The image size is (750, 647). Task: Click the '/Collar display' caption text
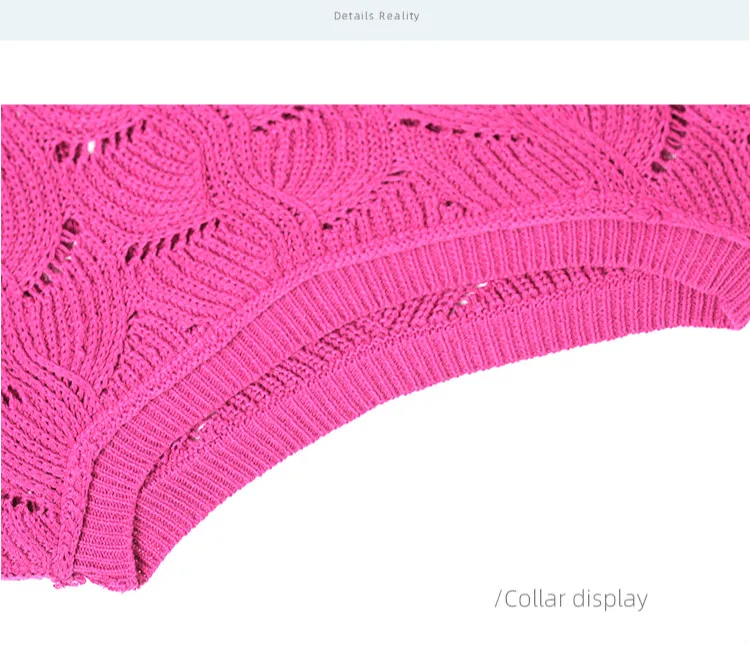point(571,600)
